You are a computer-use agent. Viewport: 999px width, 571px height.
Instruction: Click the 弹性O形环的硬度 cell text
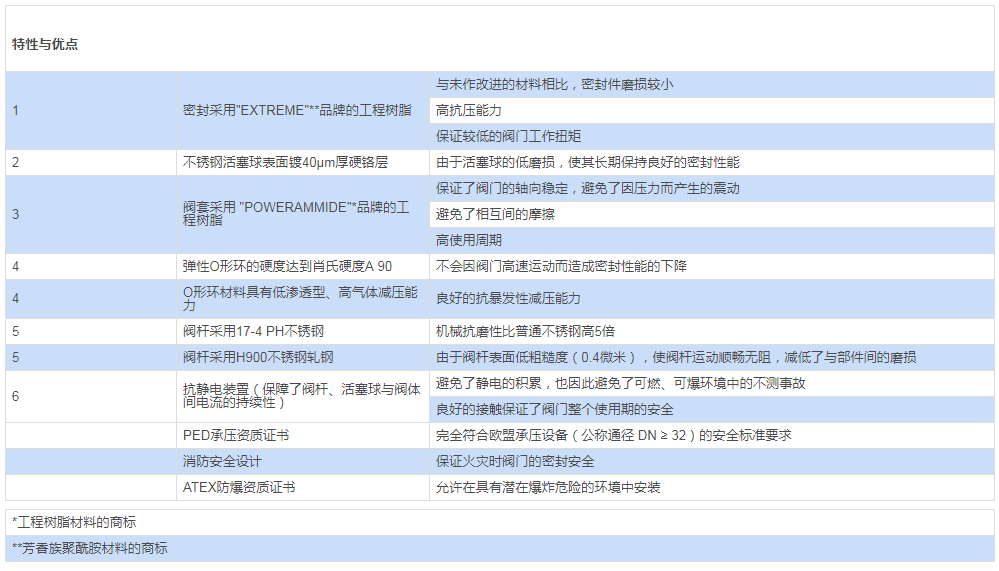pyautogui.click(x=287, y=266)
